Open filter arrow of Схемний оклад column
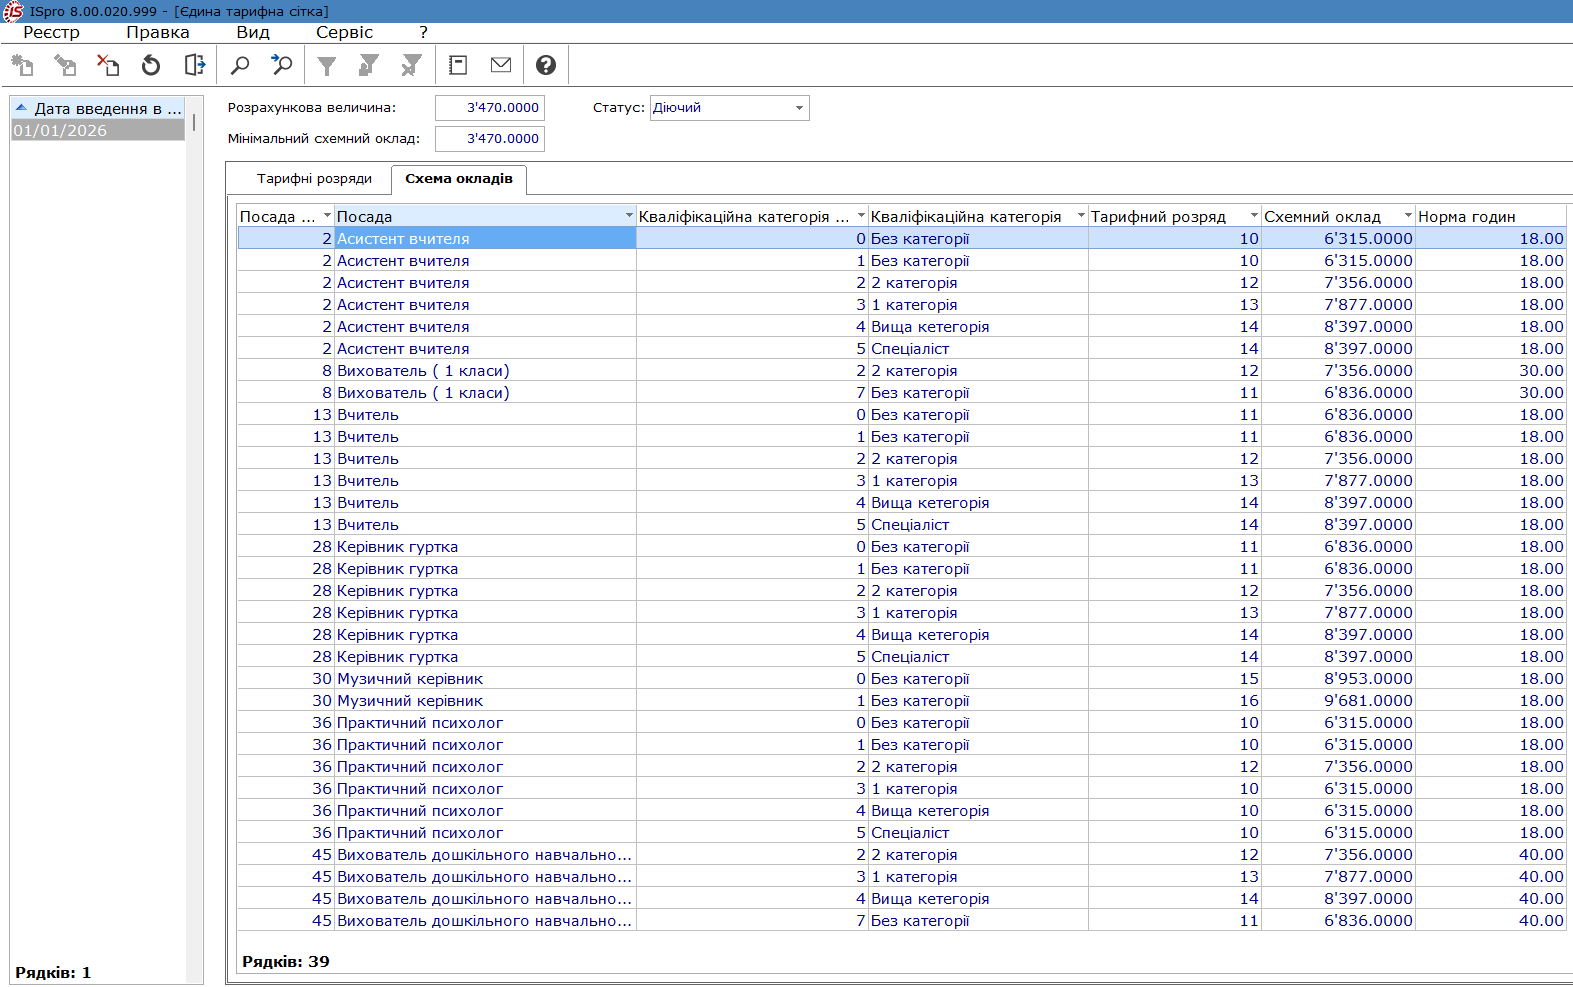The width and height of the screenshot is (1573, 987). tap(1408, 216)
